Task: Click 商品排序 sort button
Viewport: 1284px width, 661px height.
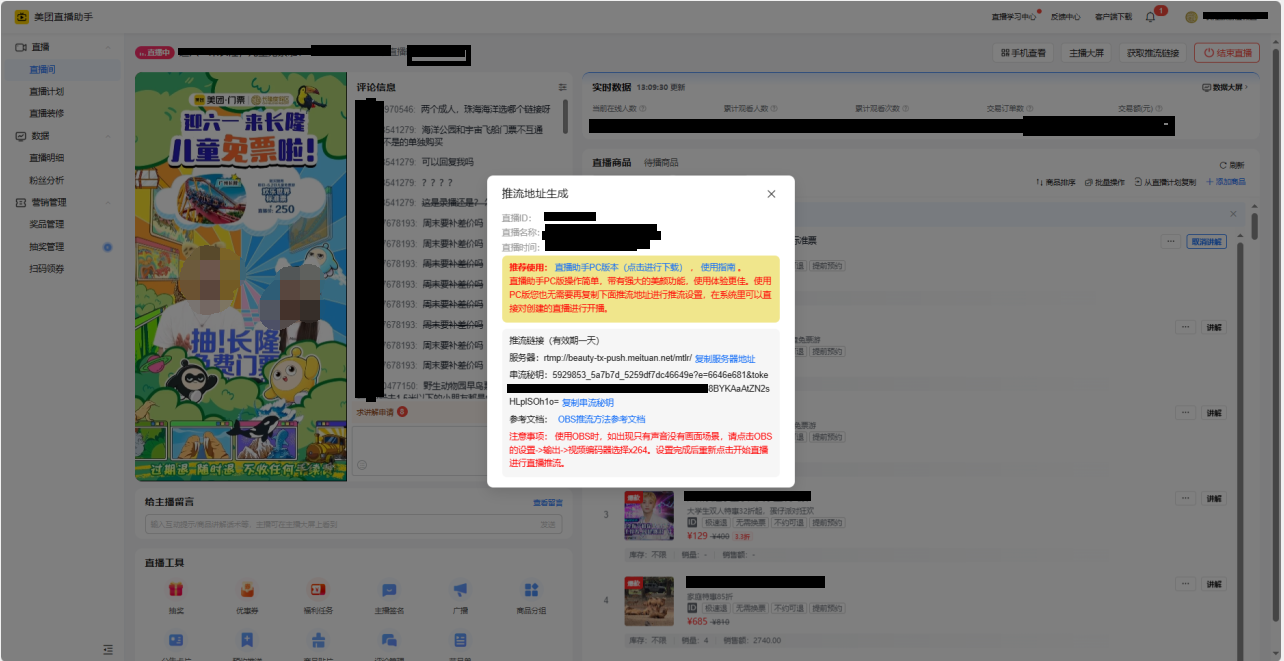Action: click(1056, 183)
